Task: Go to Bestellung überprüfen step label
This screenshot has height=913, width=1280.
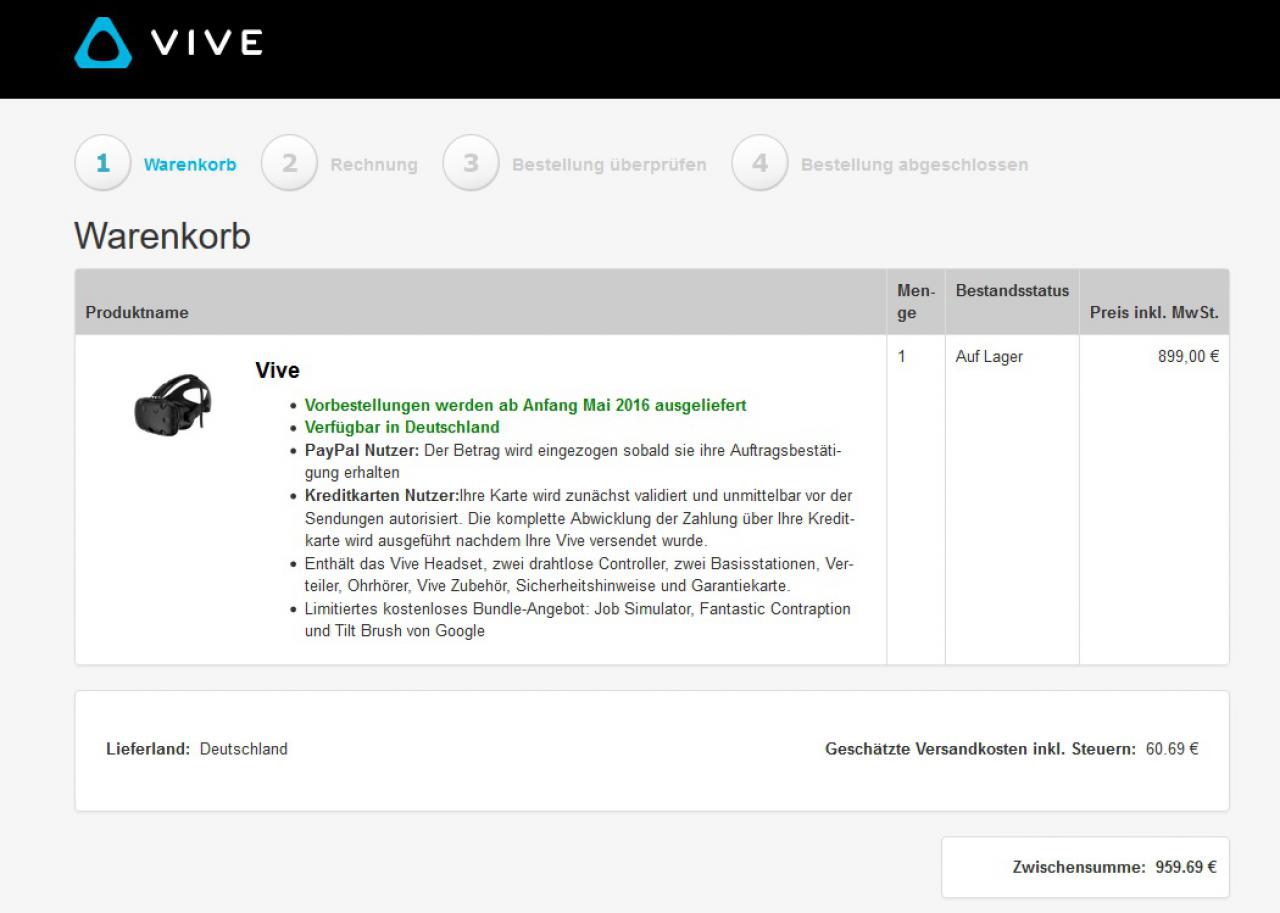Action: pos(609,165)
